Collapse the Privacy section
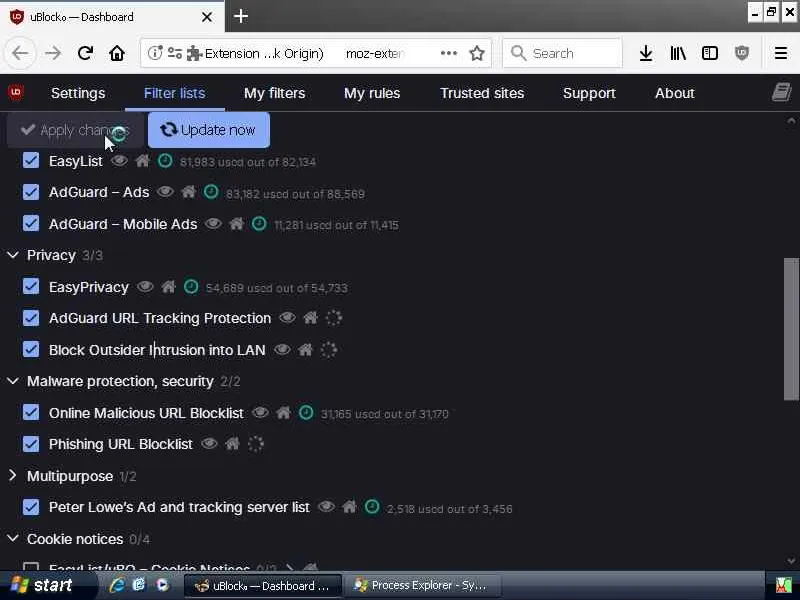The height and width of the screenshot is (600, 800). tap(13, 255)
